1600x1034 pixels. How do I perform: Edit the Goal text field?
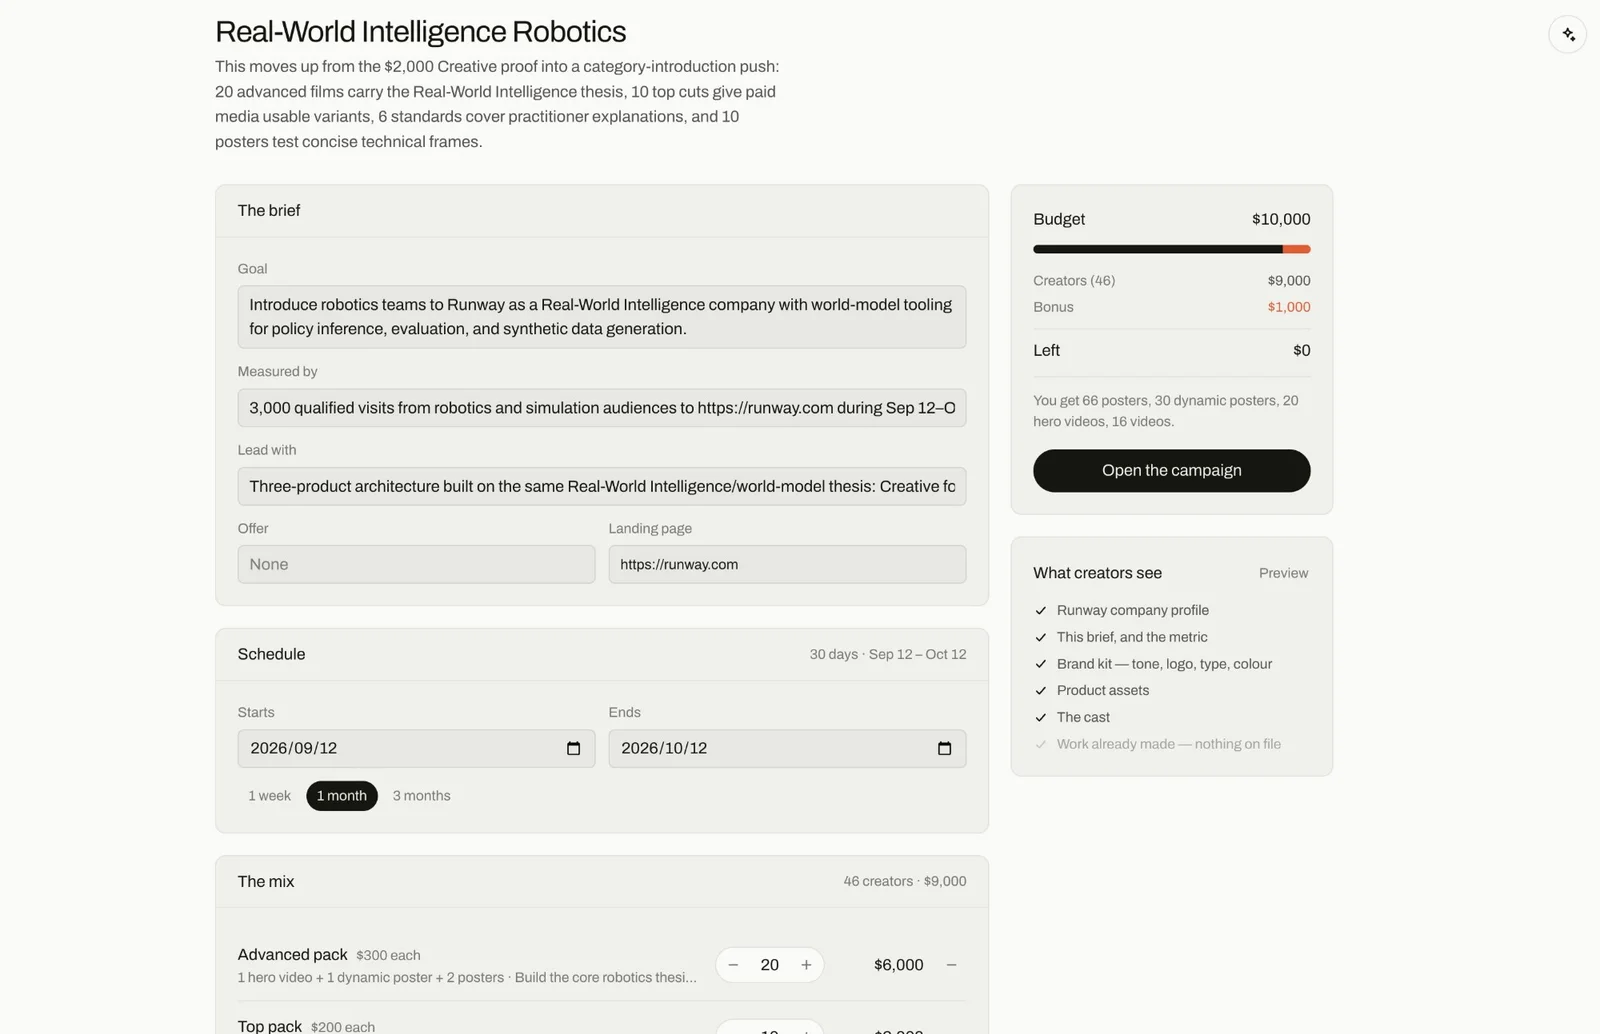coord(602,317)
